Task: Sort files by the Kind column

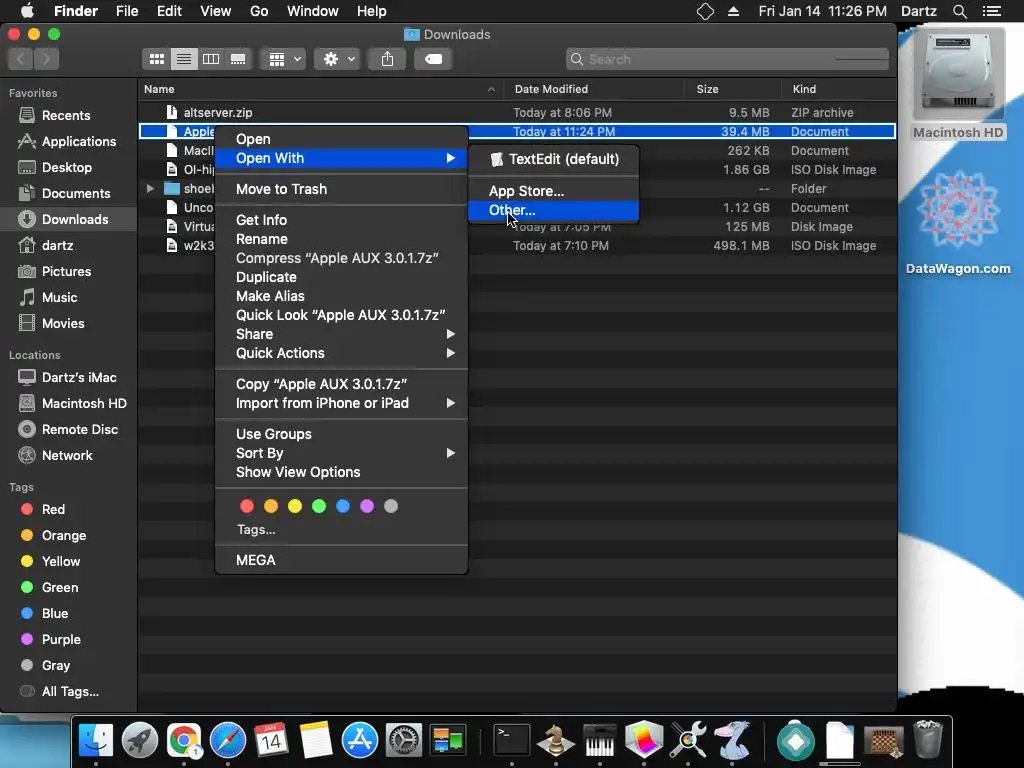Action: pos(839,89)
